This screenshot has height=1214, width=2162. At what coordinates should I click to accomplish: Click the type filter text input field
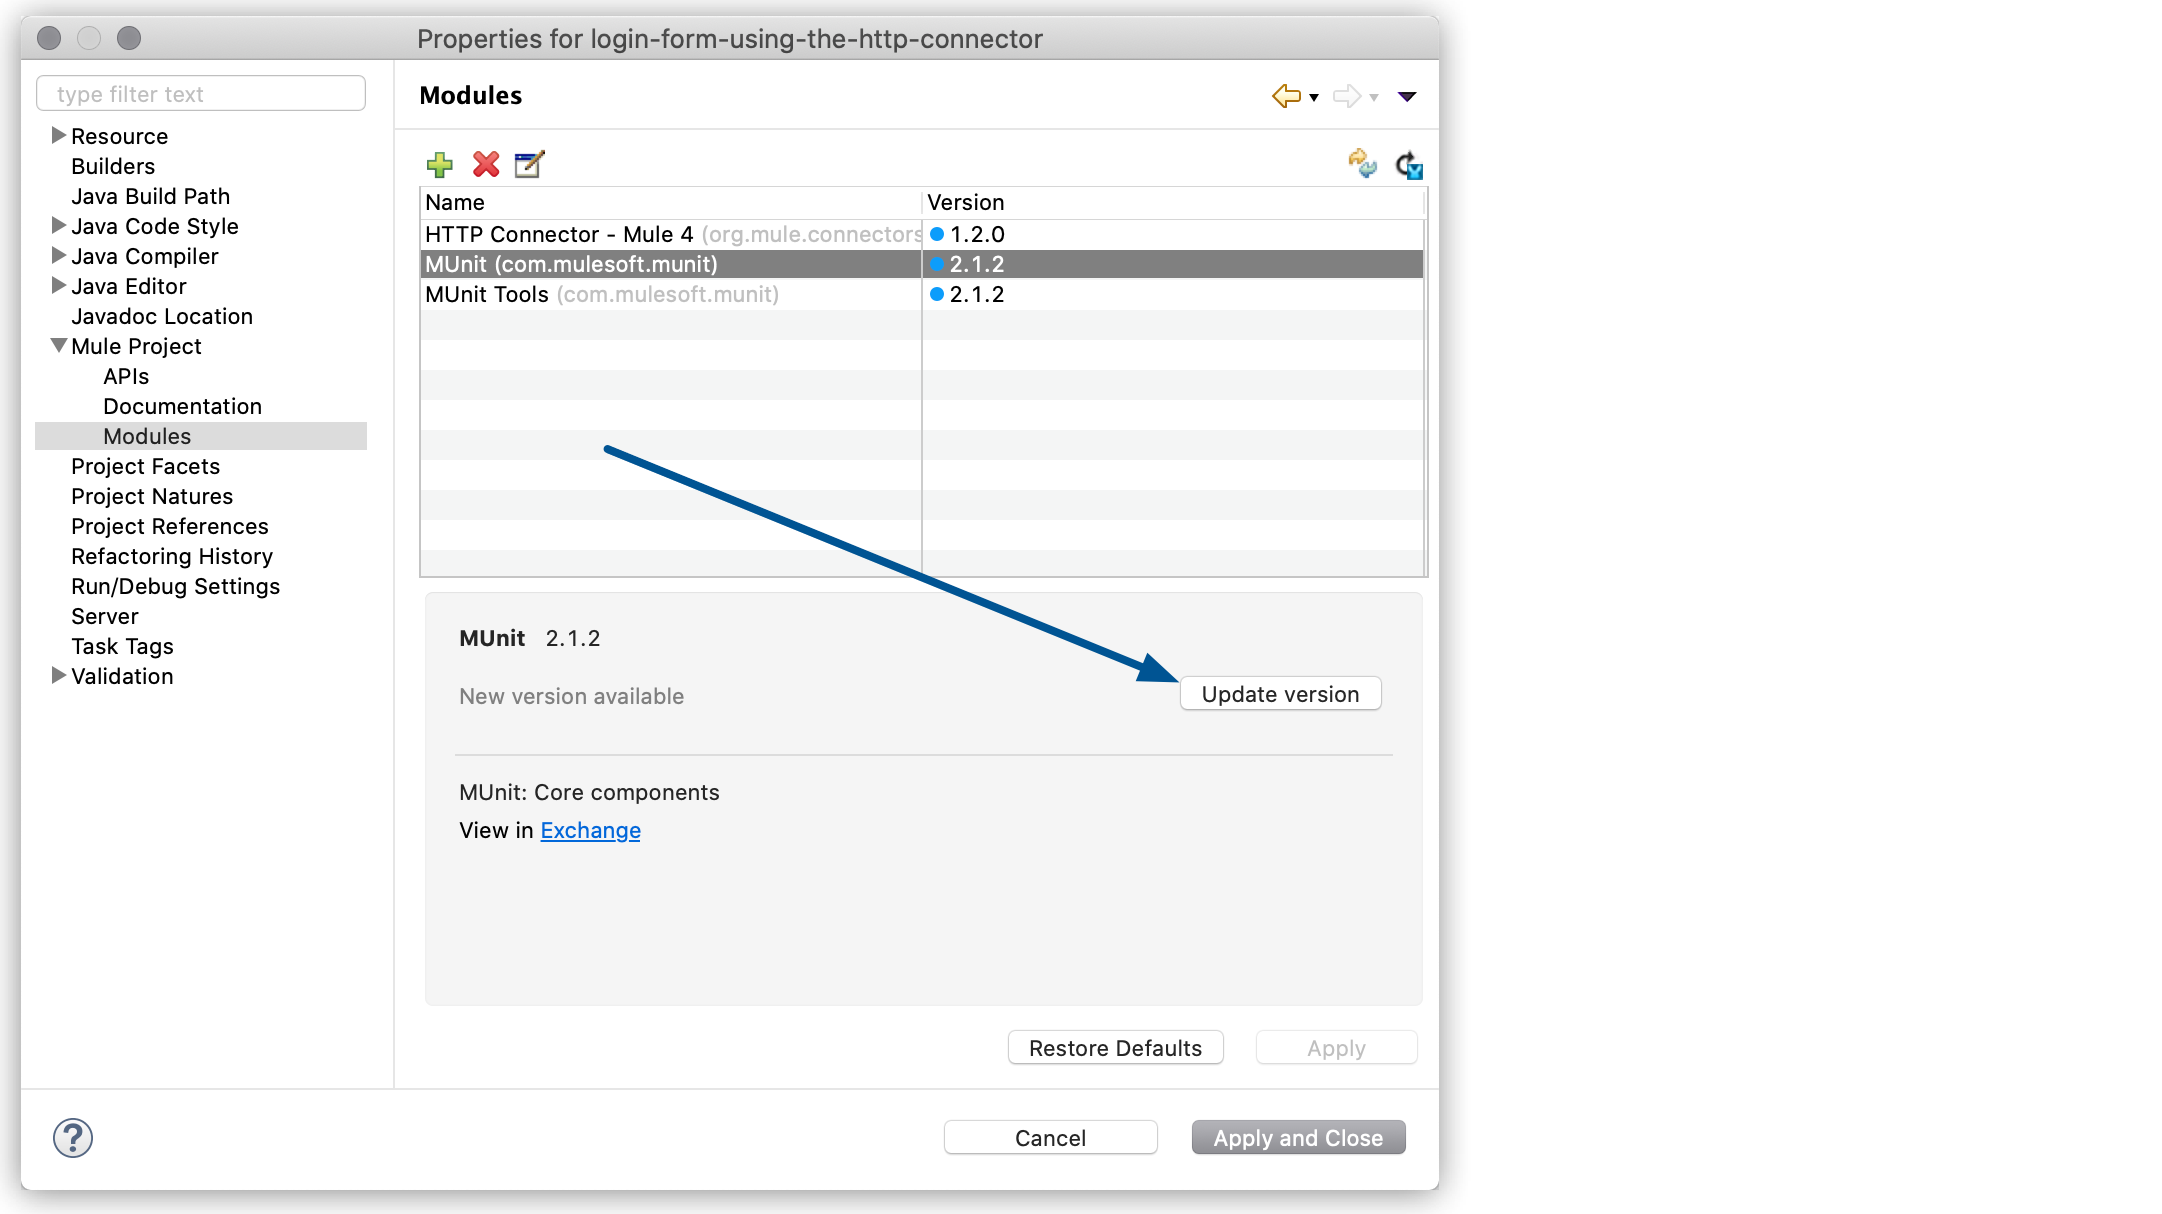[200, 93]
